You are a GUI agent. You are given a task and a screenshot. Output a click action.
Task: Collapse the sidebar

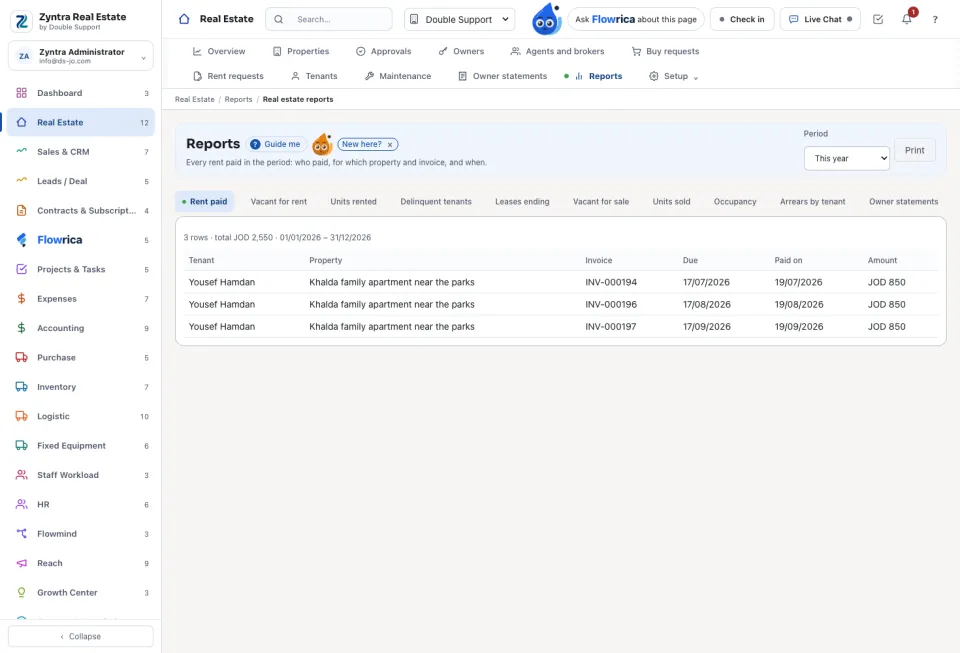point(81,636)
